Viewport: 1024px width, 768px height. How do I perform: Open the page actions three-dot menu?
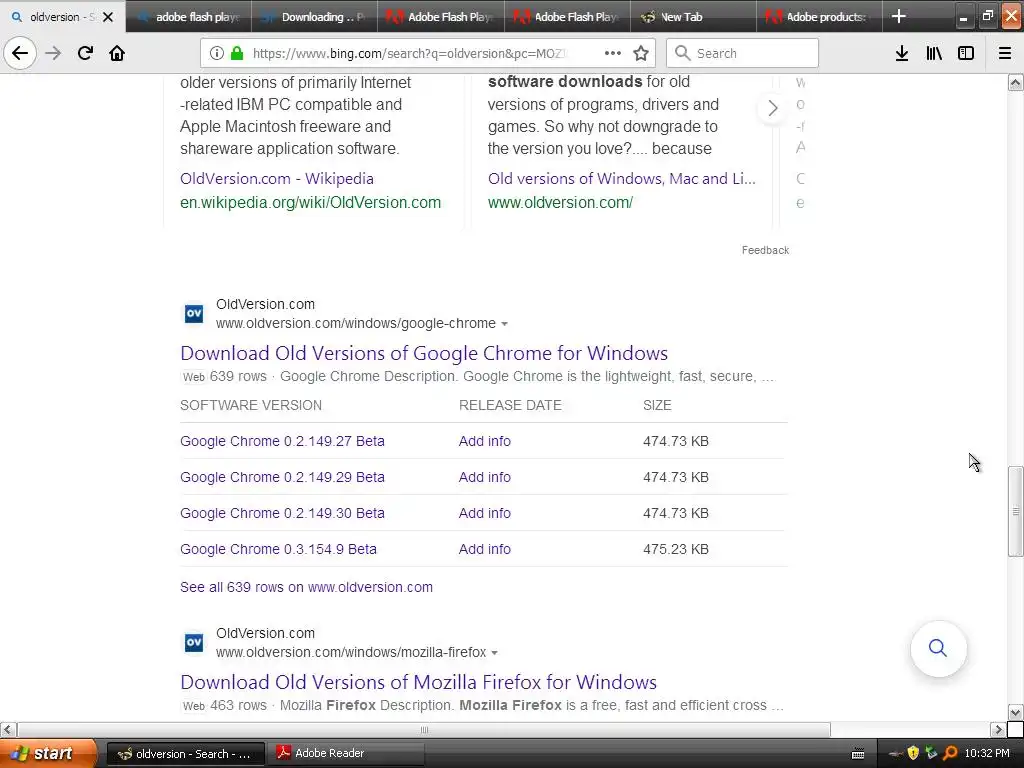613,53
